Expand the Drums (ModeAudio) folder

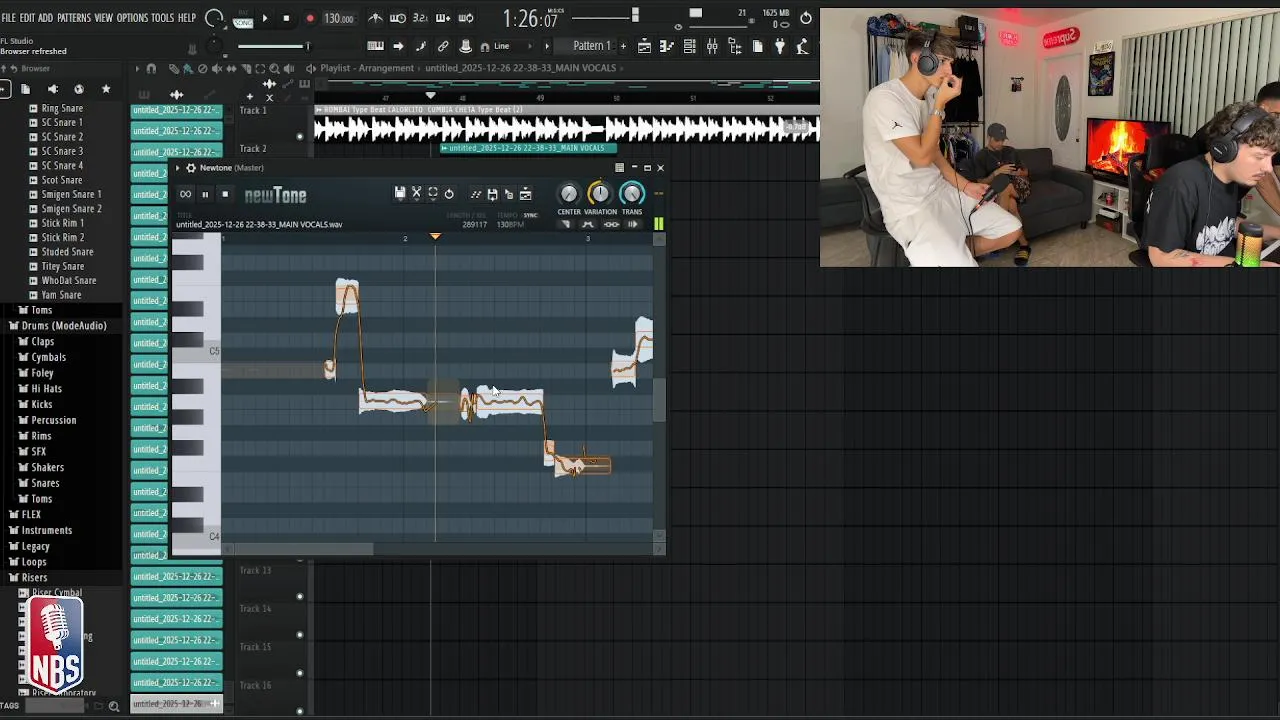[x=64, y=326]
